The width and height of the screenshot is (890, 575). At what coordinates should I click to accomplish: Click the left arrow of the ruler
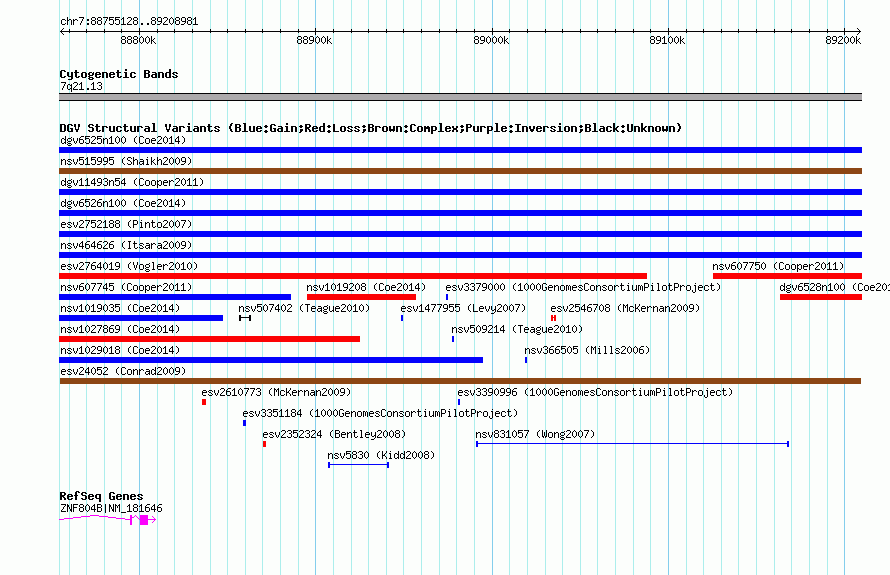[62, 31]
